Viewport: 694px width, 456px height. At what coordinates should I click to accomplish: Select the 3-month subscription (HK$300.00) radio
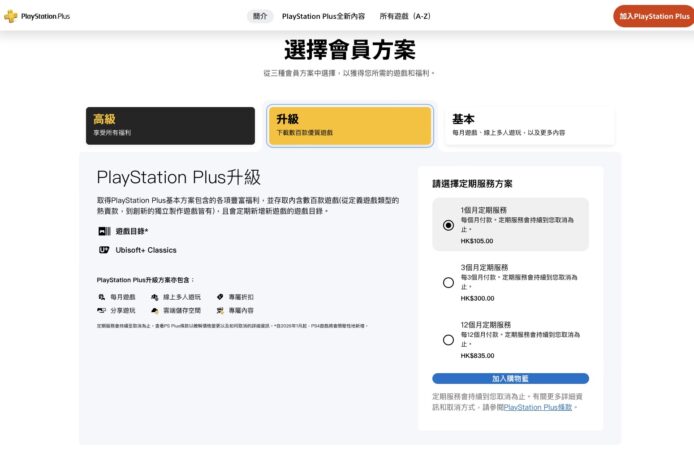448,282
